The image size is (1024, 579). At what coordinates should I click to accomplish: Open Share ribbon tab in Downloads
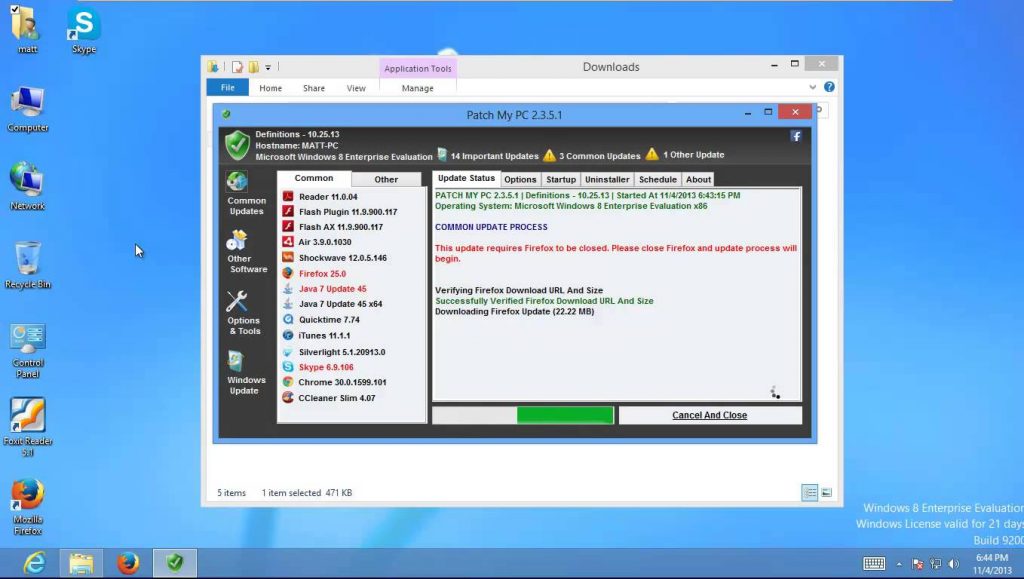coord(313,88)
